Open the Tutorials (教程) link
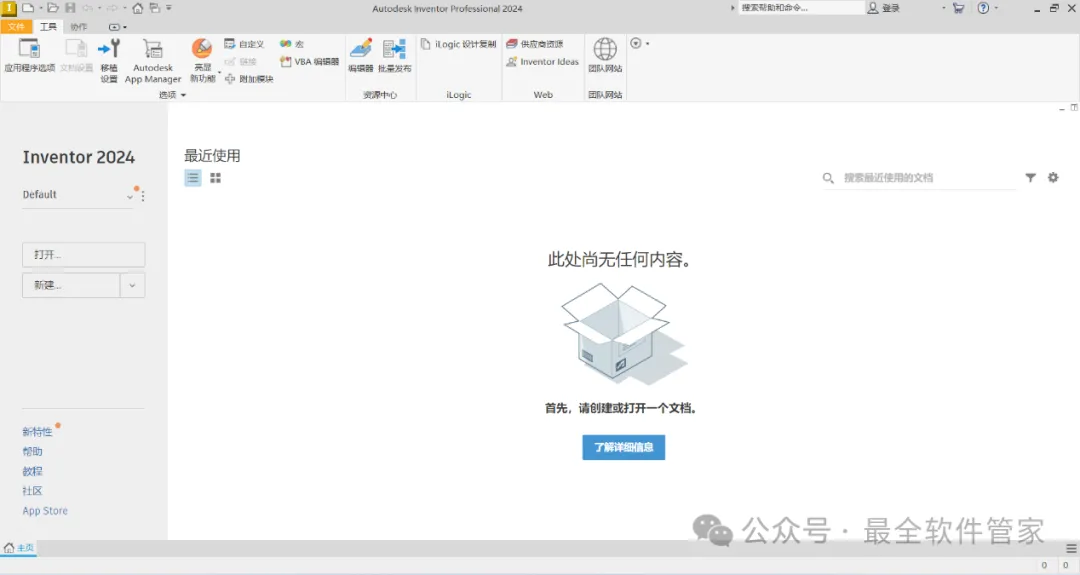 click(32, 472)
